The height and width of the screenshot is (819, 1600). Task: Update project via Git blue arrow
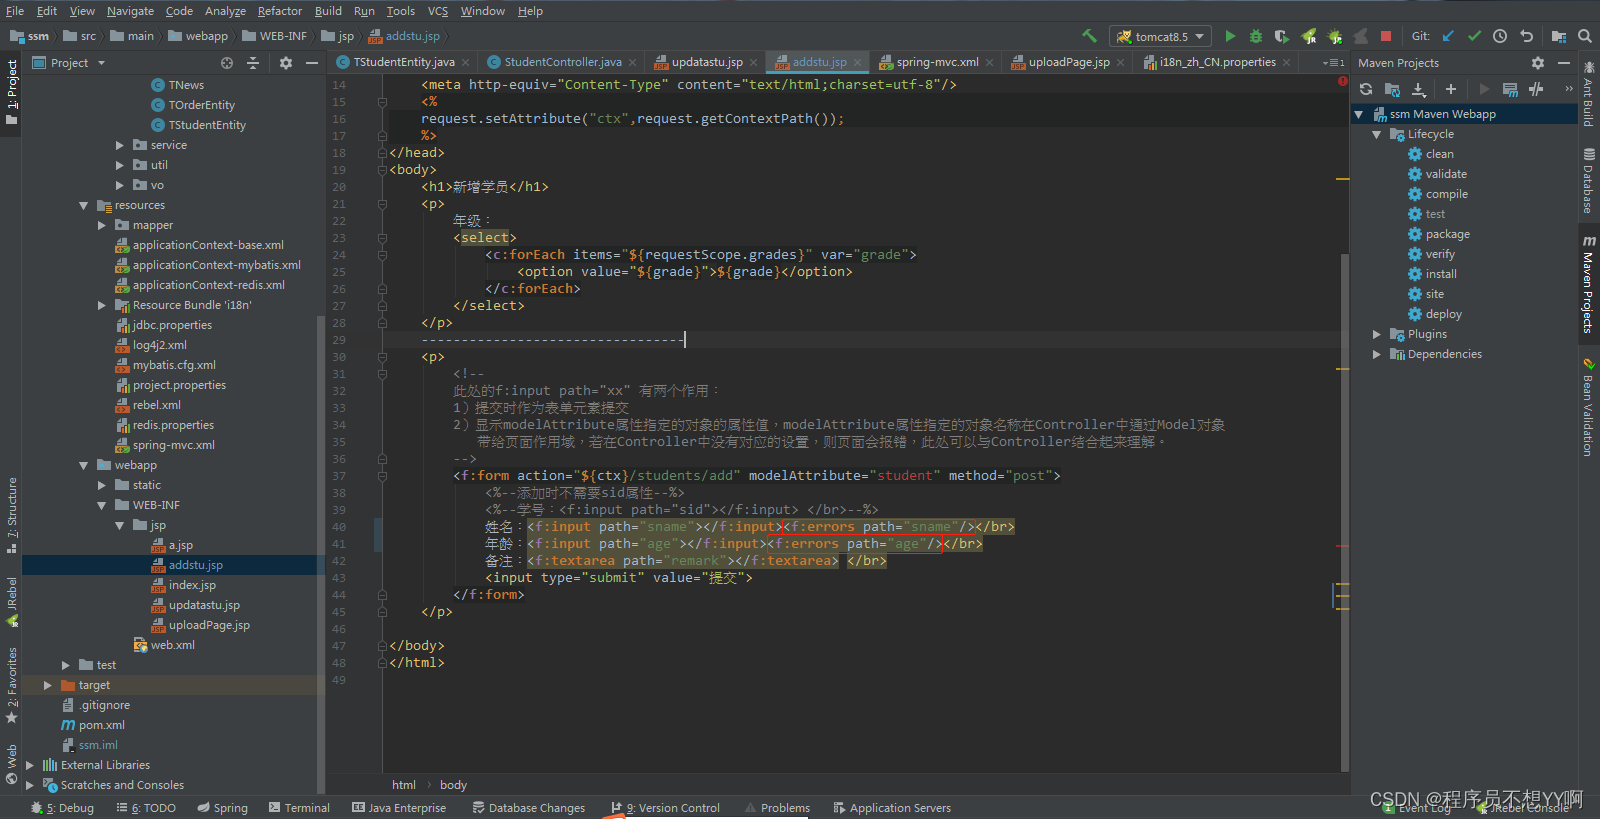[x=1448, y=36]
